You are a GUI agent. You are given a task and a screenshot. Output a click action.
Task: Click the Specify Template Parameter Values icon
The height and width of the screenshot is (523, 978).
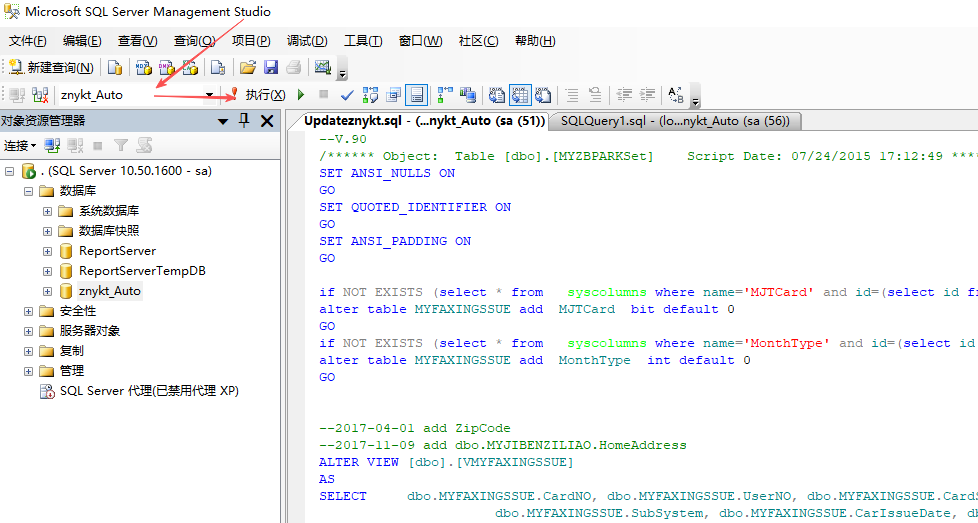point(675,95)
